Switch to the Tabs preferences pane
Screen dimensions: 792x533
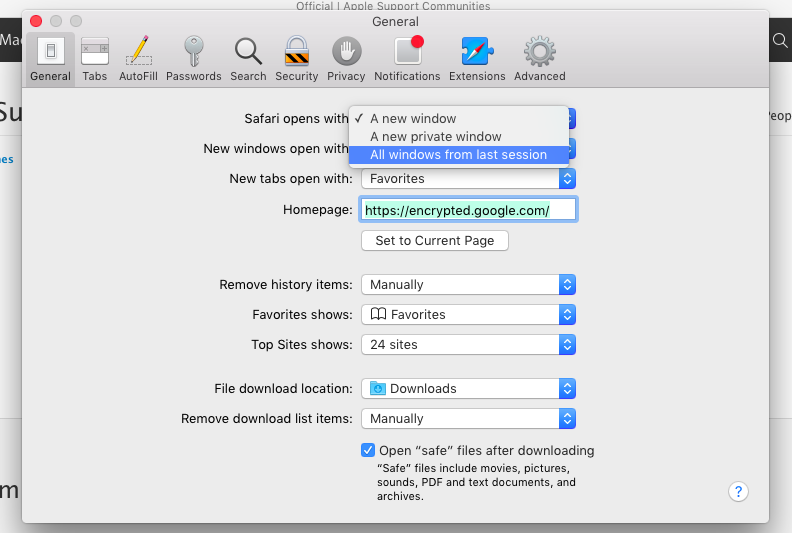point(94,60)
